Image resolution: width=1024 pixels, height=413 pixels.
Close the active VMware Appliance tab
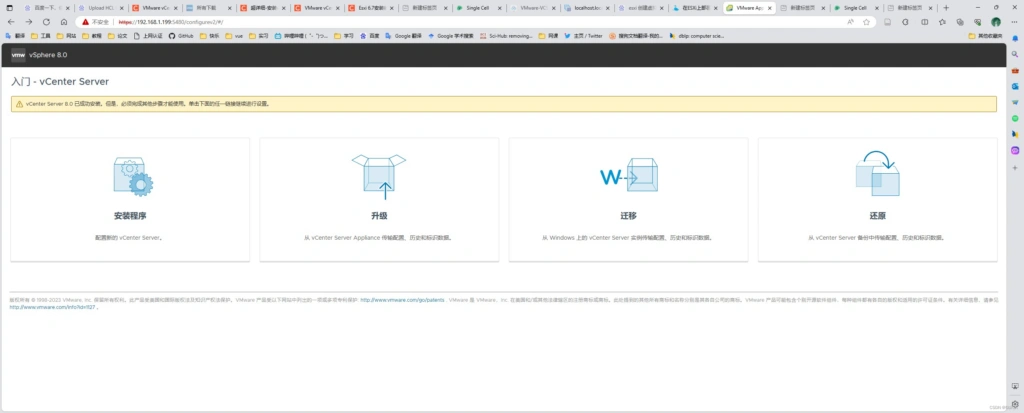(769, 8)
